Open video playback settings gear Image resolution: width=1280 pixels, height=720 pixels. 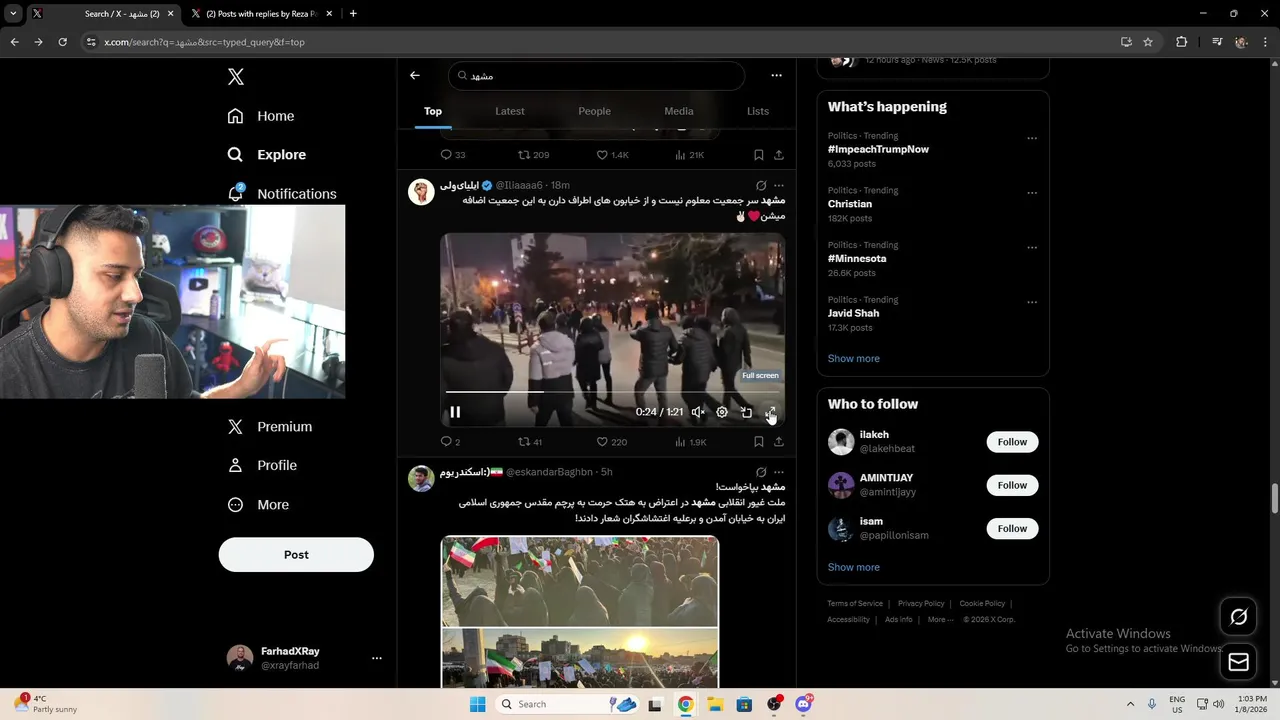(722, 412)
